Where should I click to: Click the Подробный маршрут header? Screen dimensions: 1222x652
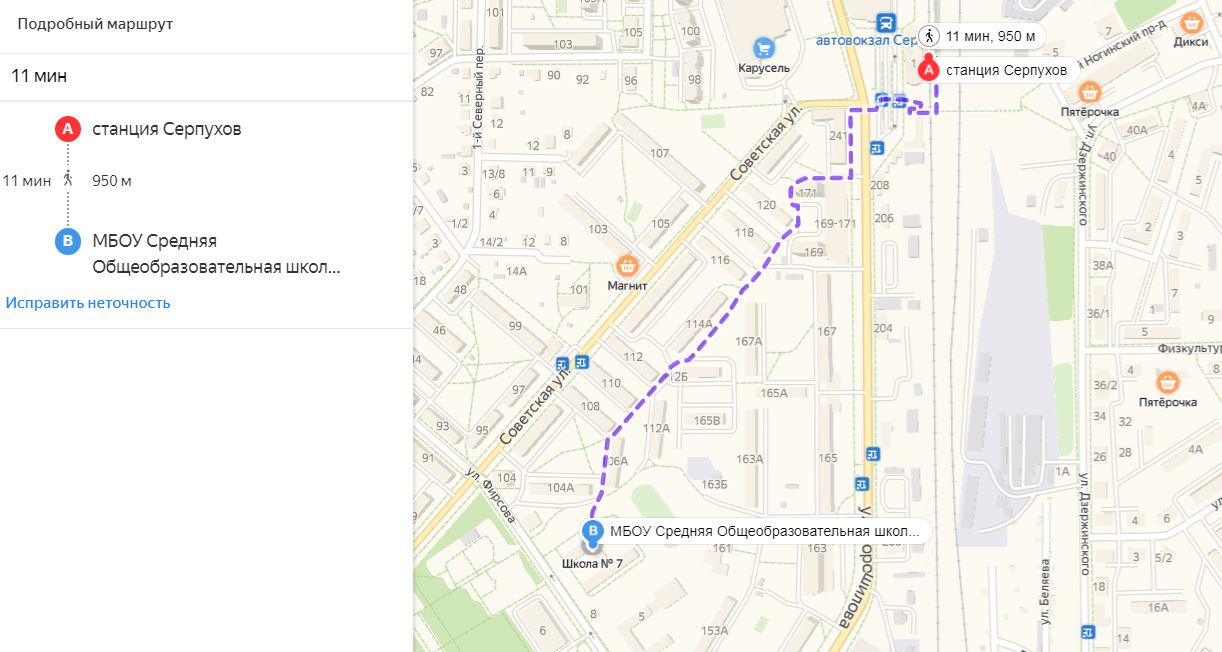95,24
